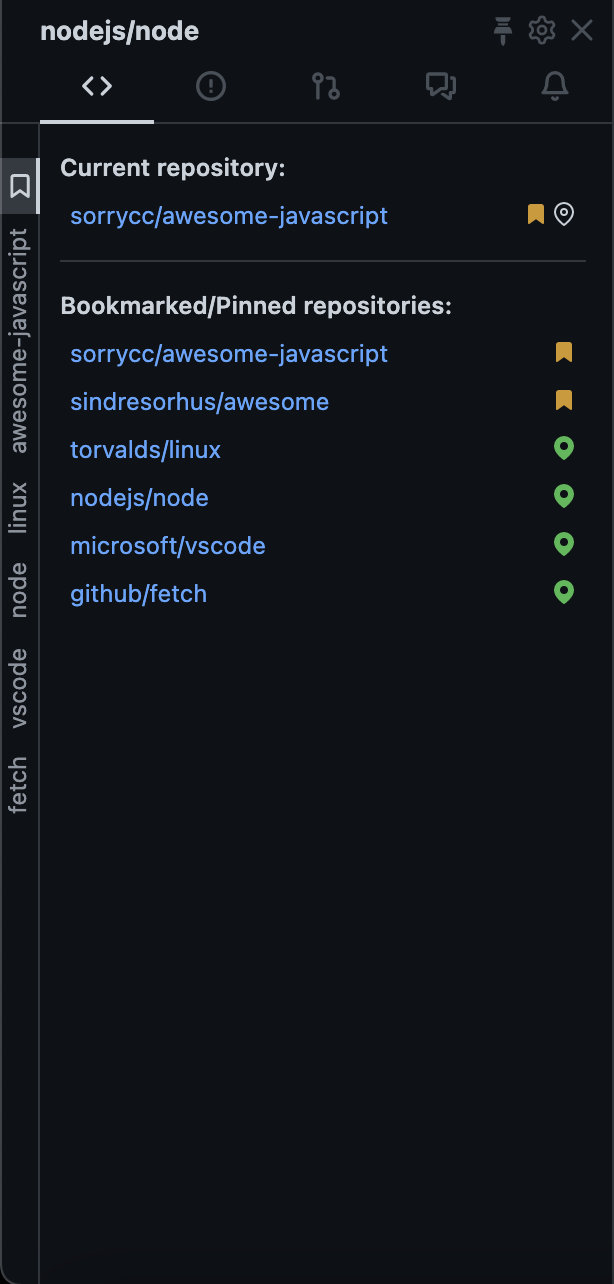Click the green pin beside github/fetch
The image size is (614, 1284).
tap(564, 593)
